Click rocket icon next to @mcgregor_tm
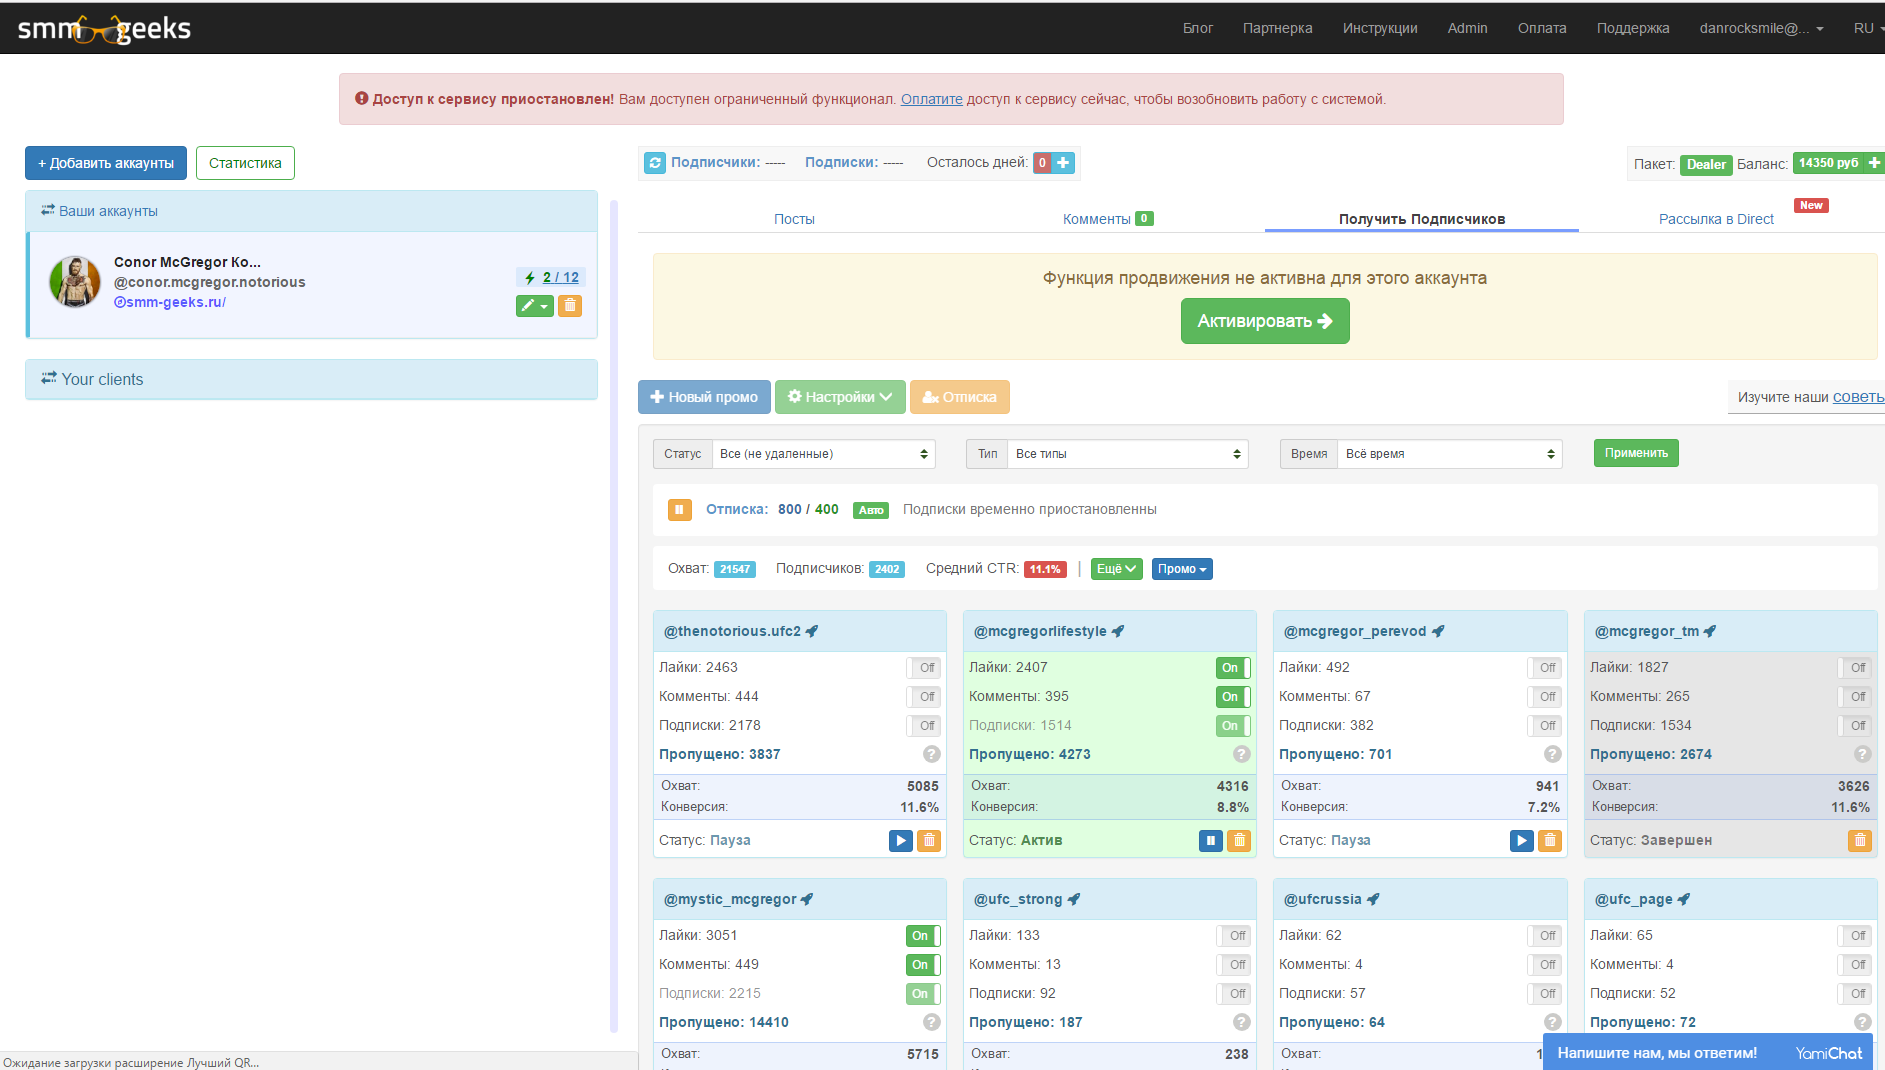1885x1070 pixels. 1710,631
